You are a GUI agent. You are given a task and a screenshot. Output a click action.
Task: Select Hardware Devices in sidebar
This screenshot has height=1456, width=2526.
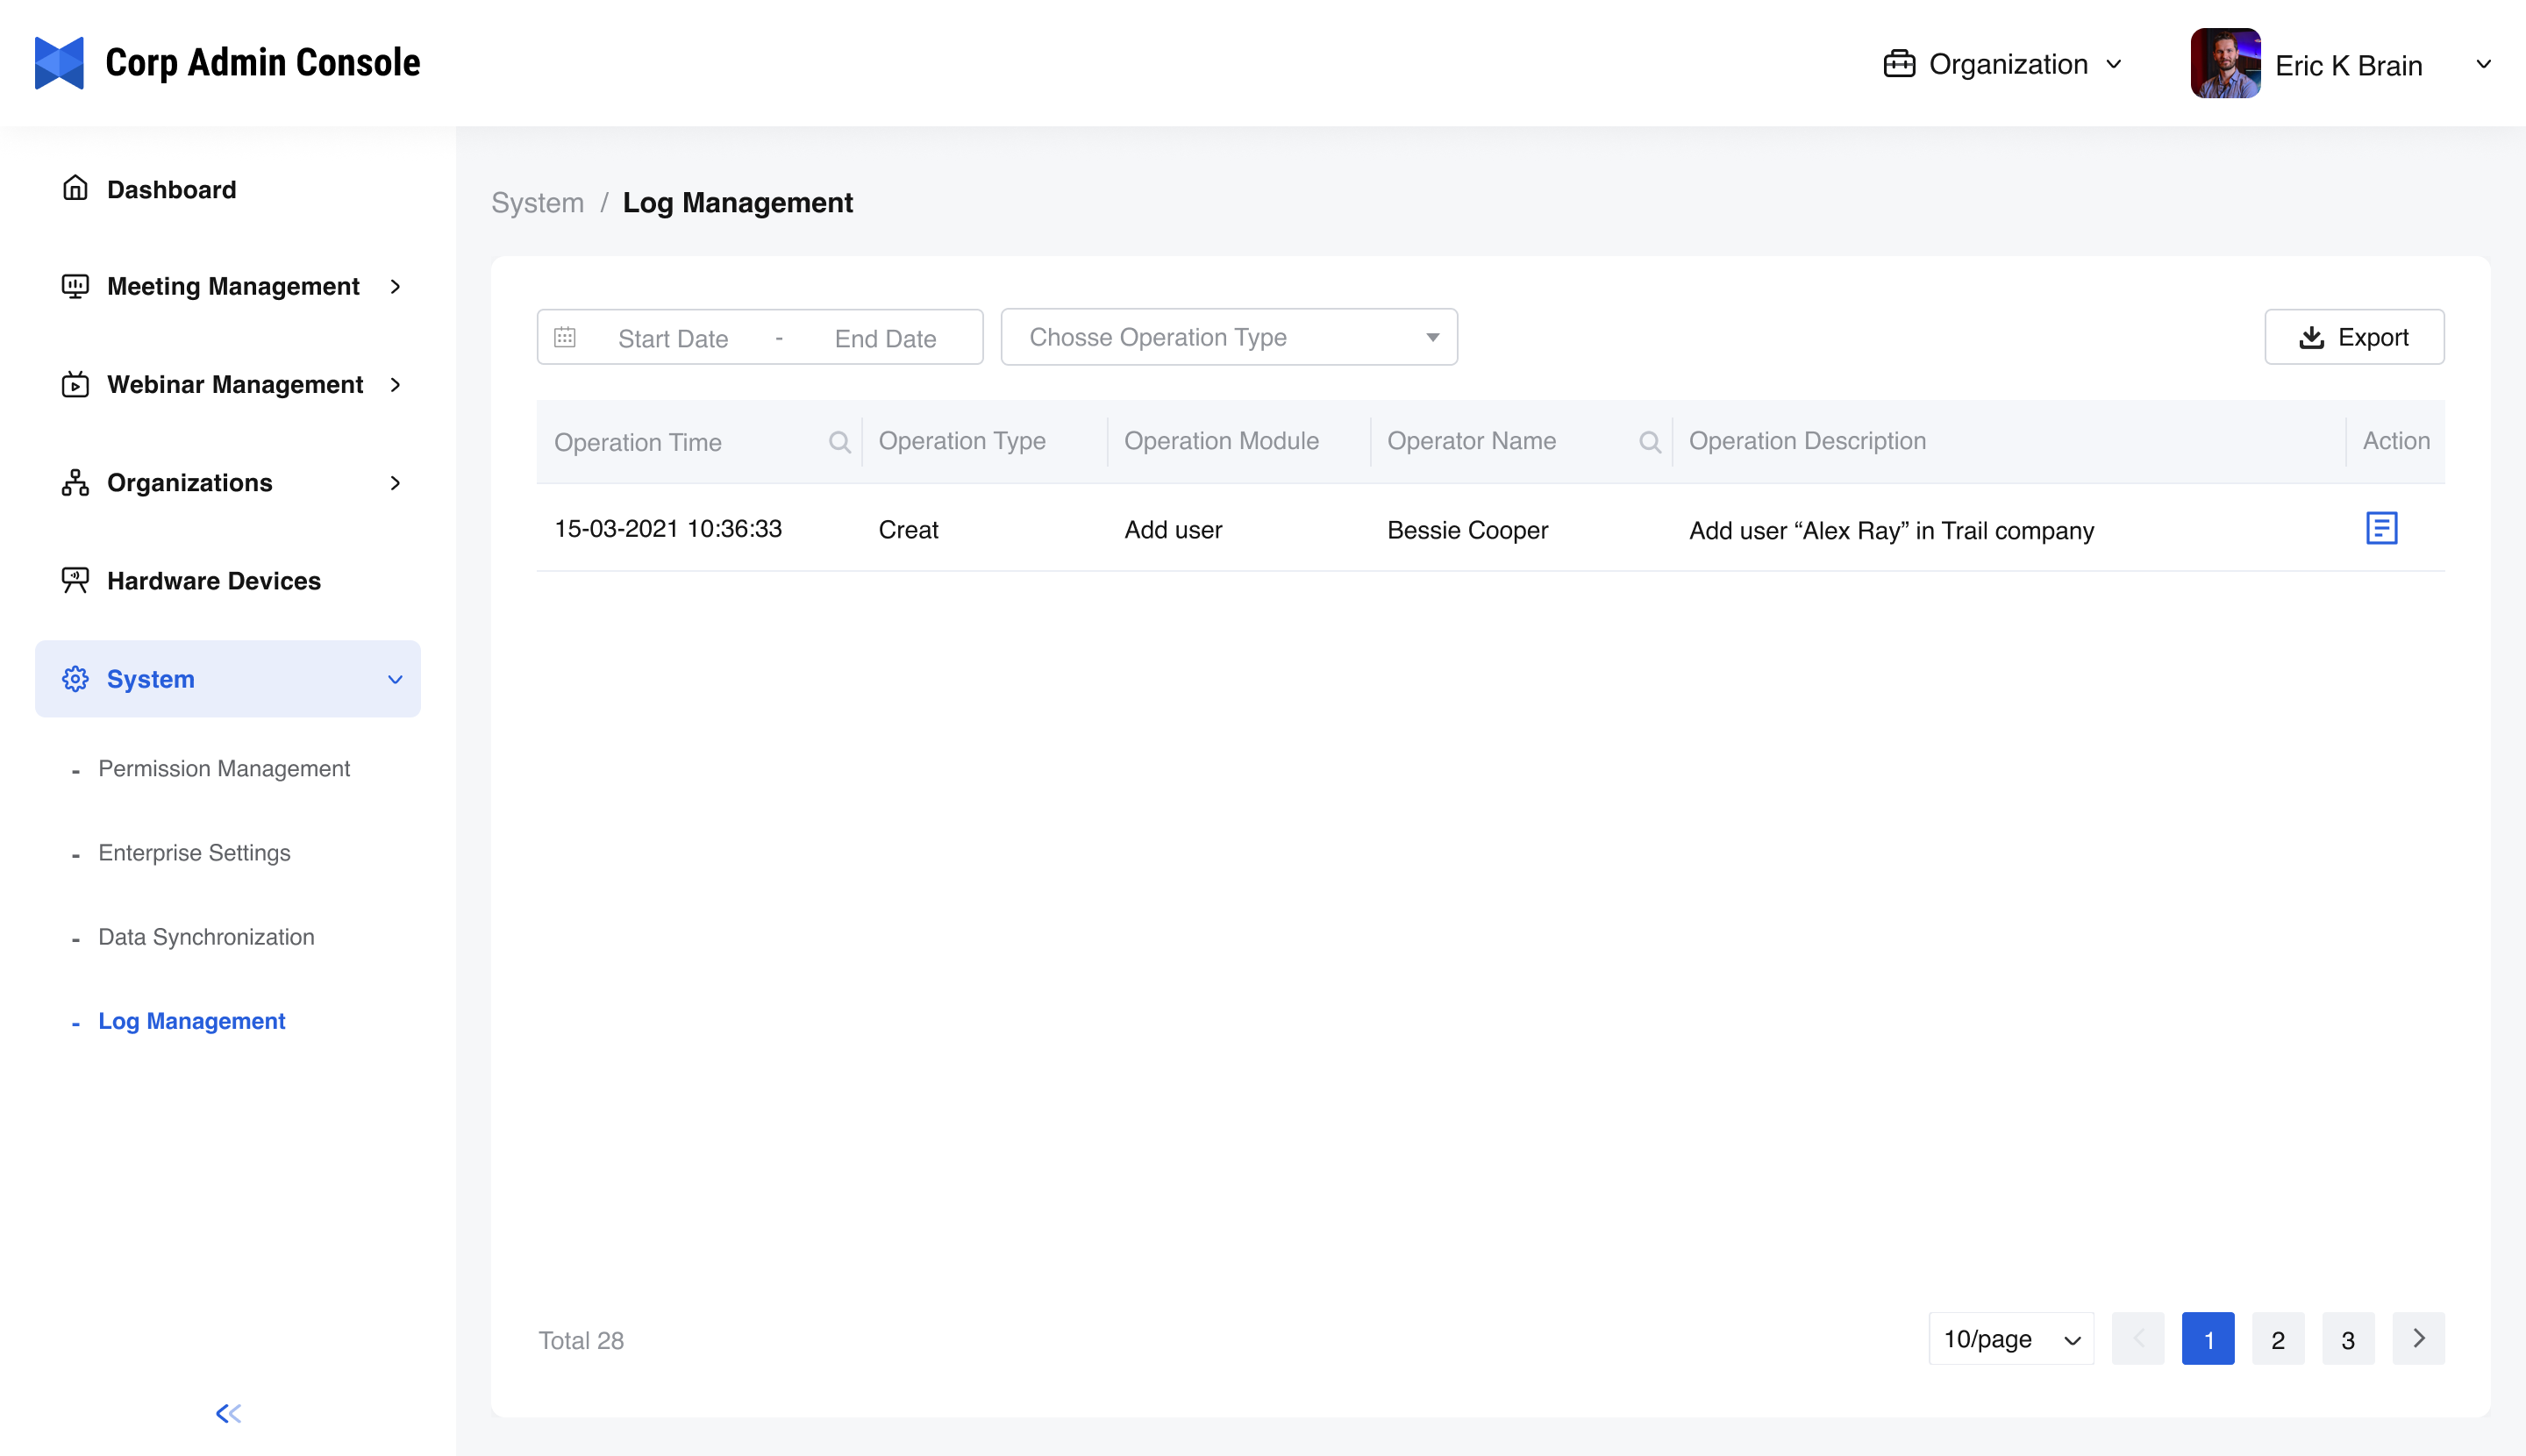pos(213,581)
